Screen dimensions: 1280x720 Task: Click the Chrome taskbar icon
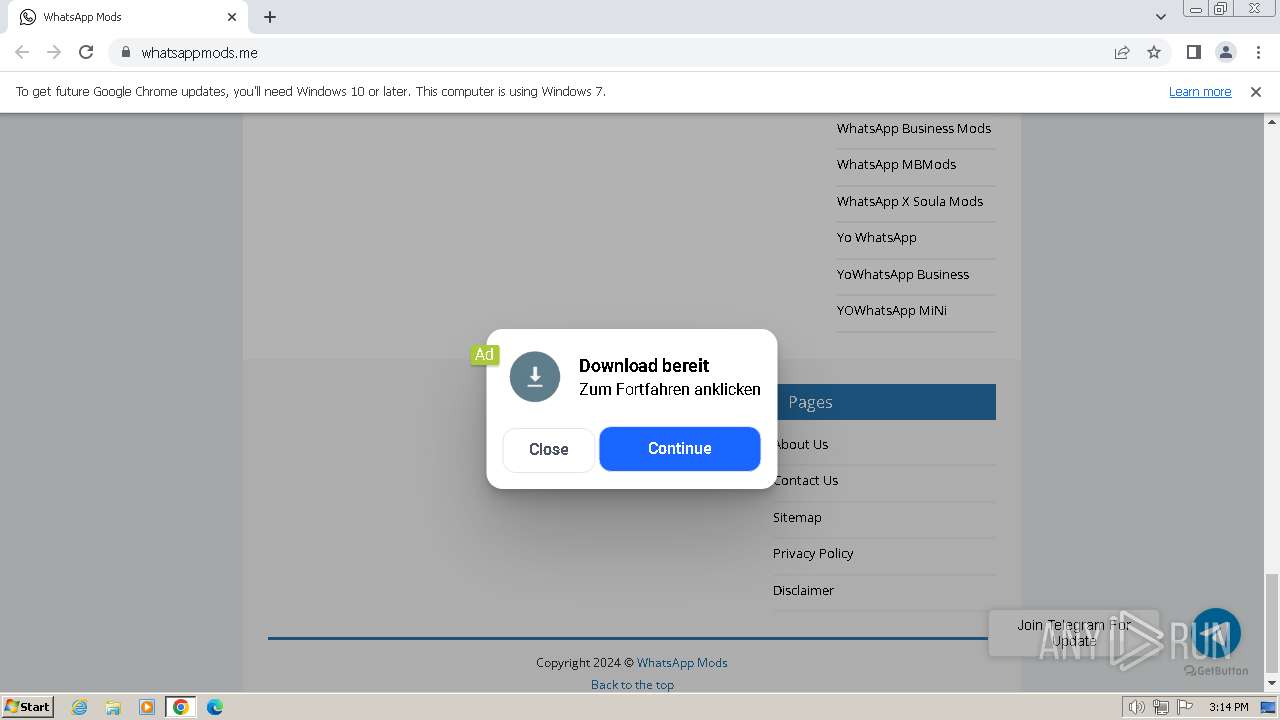pyautogui.click(x=180, y=707)
